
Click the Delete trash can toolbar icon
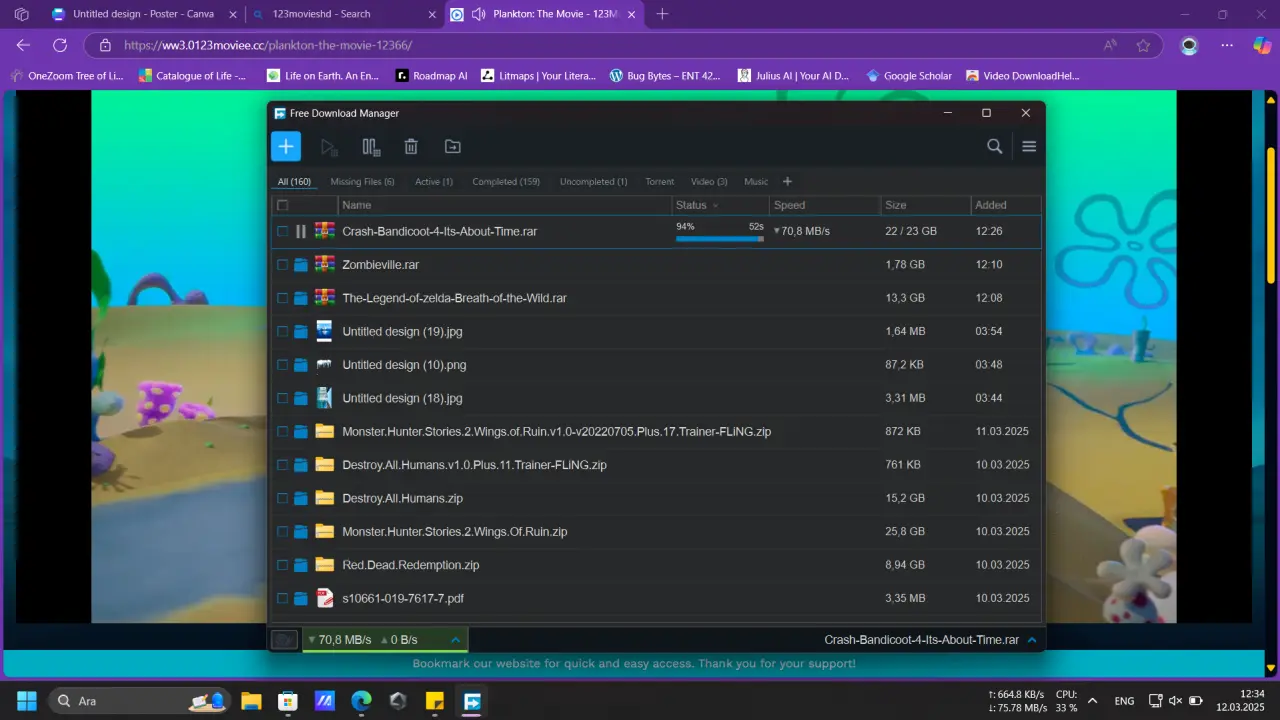411,147
